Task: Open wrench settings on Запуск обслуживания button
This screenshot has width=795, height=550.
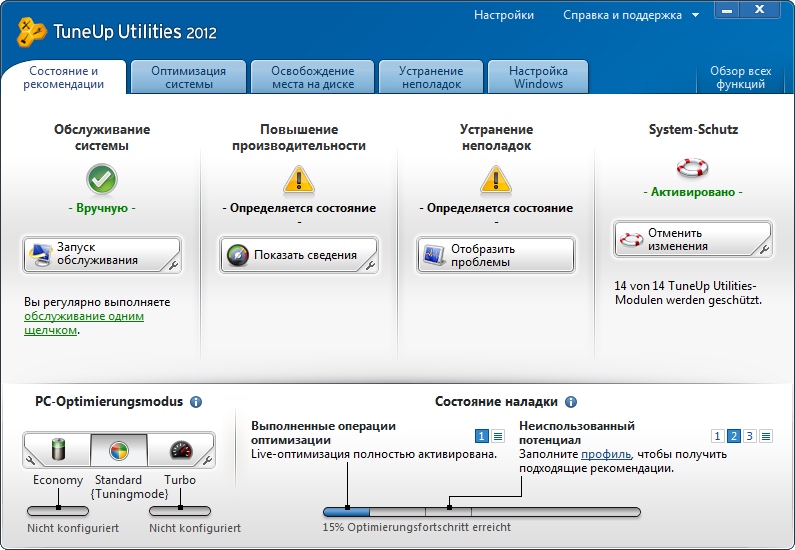Action: [173, 265]
